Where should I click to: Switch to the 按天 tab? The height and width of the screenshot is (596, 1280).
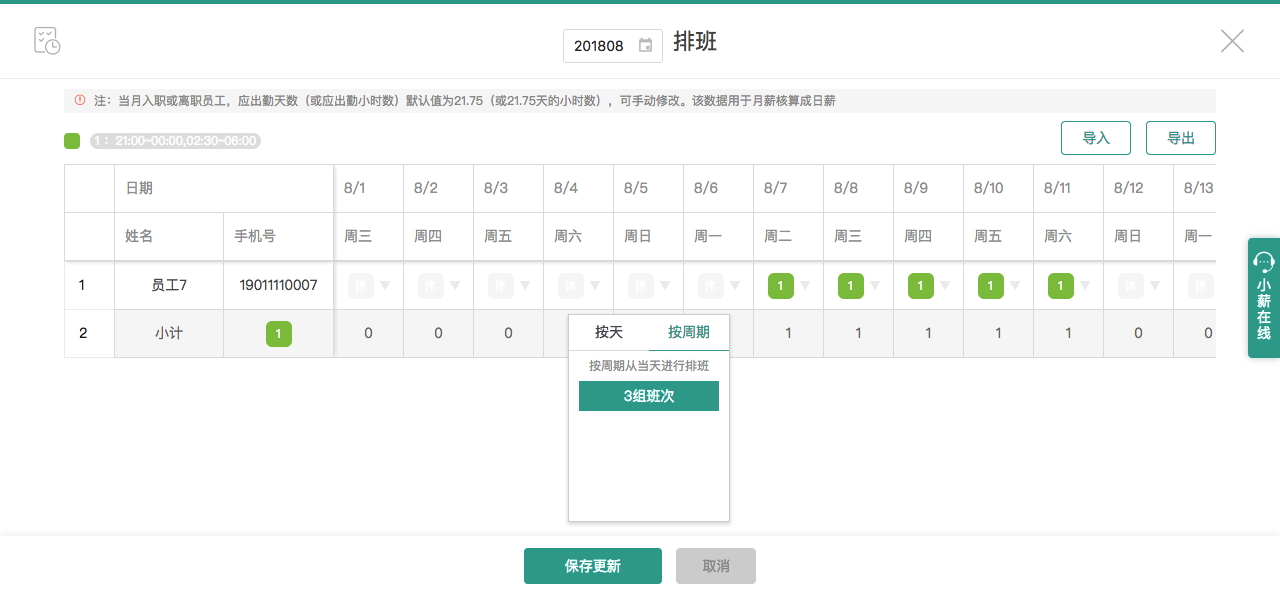tap(609, 332)
